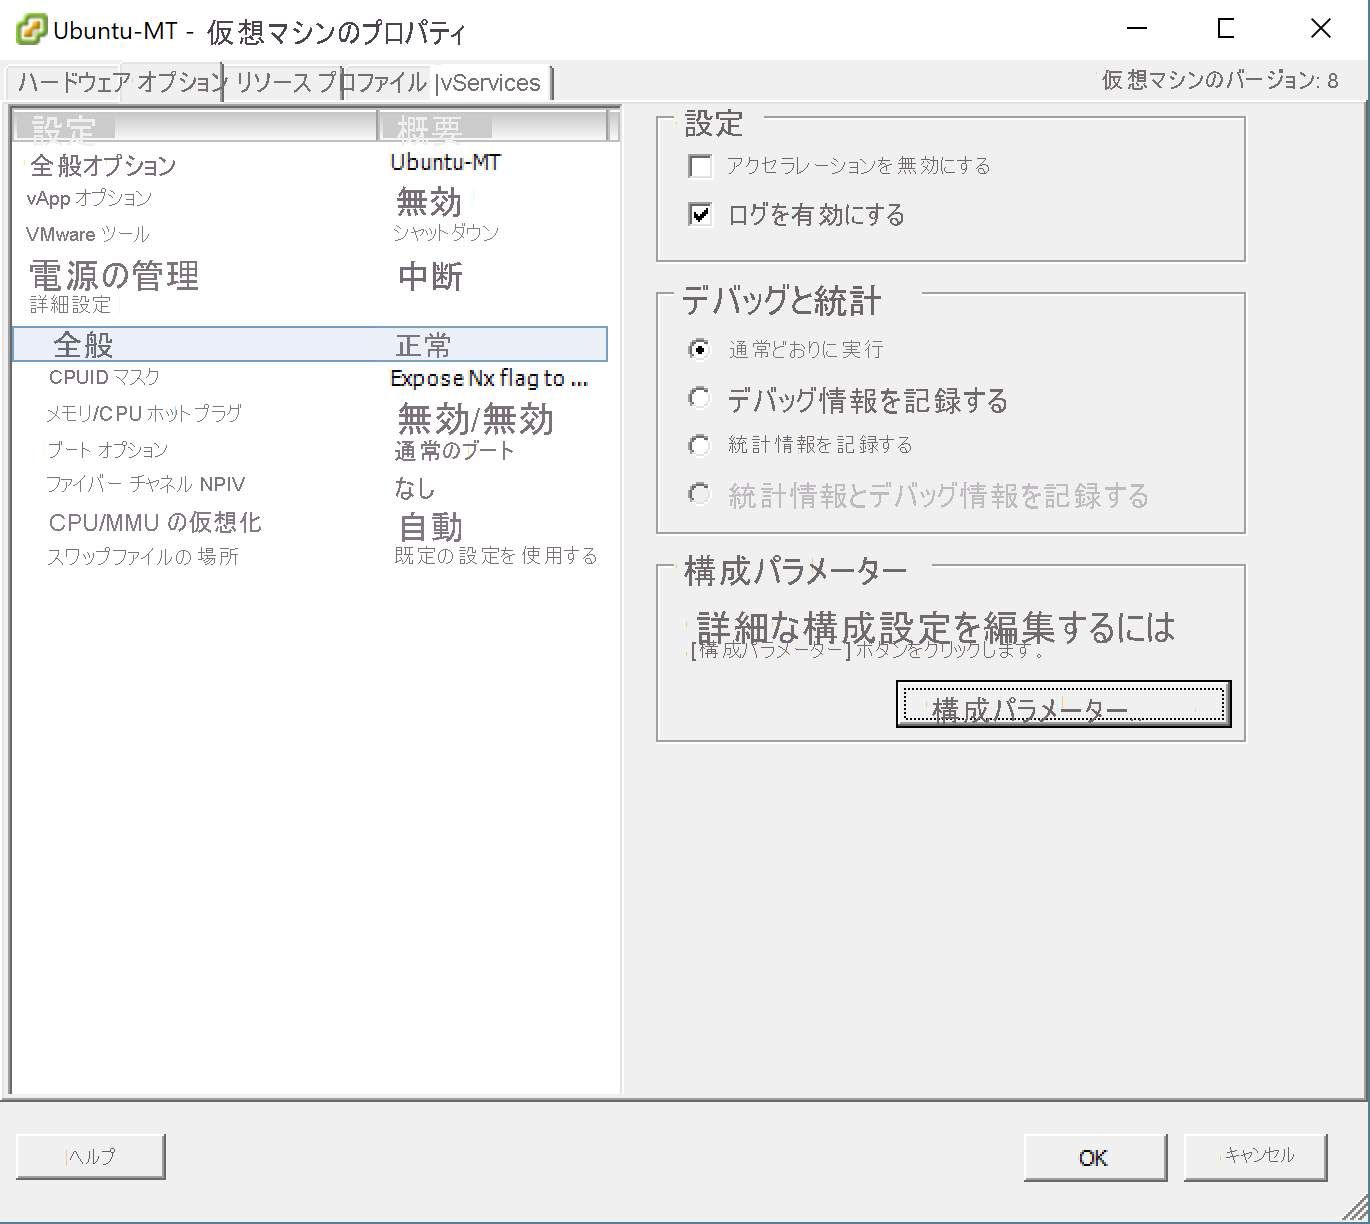This screenshot has height=1224, width=1370.
Task: Click the シャットダウン summary value
Action: (445, 232)
